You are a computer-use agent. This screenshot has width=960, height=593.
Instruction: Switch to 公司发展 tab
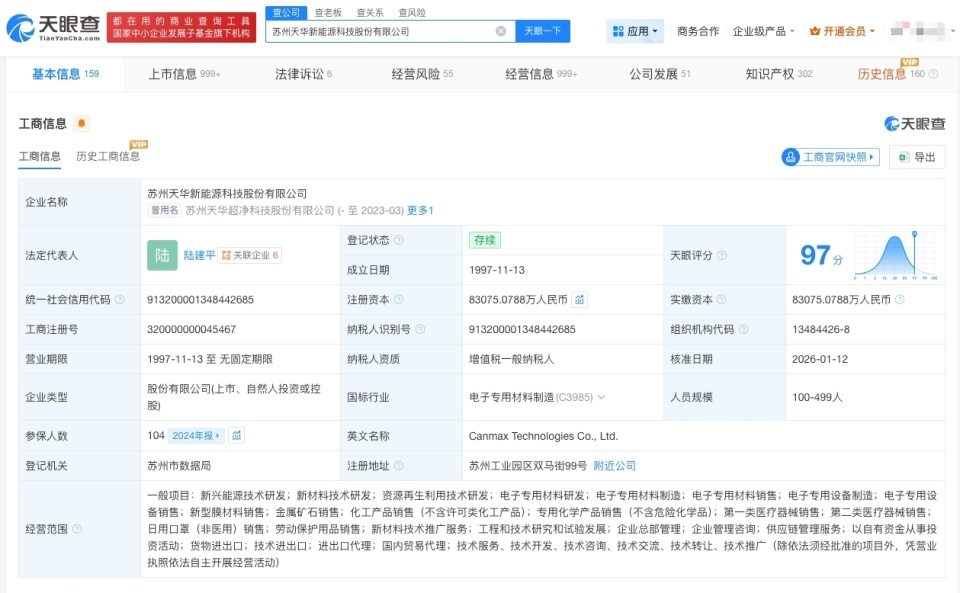coord(659,74)
